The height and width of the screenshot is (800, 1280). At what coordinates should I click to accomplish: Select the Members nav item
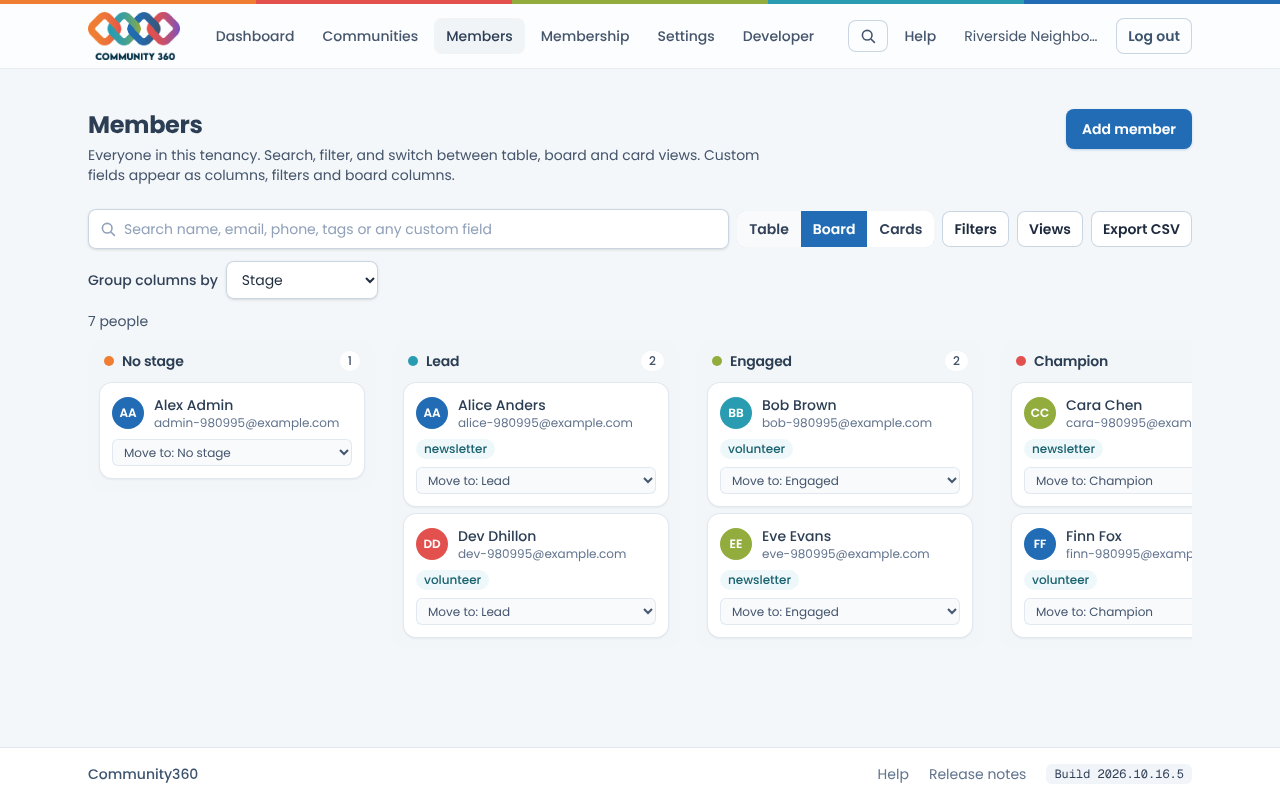tap(479, 36)
